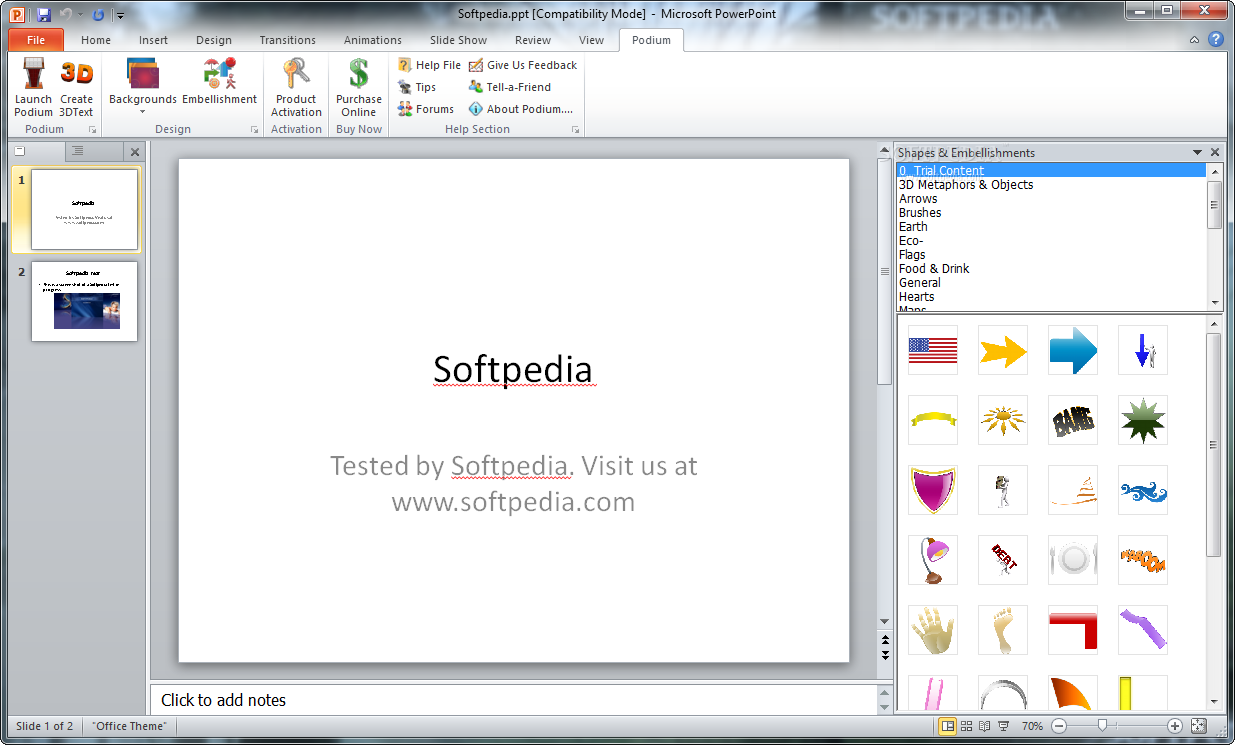Switch to the Home tab
The height and width of the screenshot is (745, 1235).
[96, 40]
